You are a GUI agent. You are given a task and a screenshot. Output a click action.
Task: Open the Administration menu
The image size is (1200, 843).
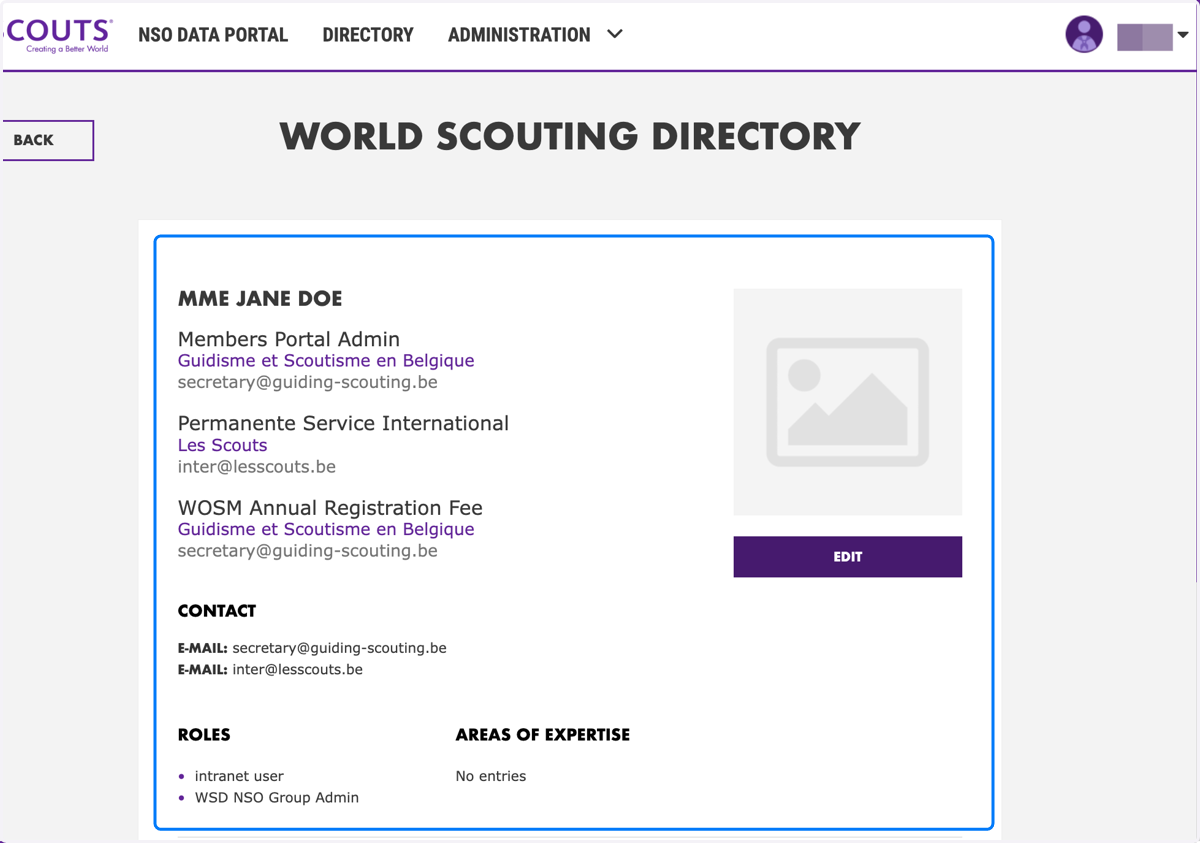pos(519,35)
